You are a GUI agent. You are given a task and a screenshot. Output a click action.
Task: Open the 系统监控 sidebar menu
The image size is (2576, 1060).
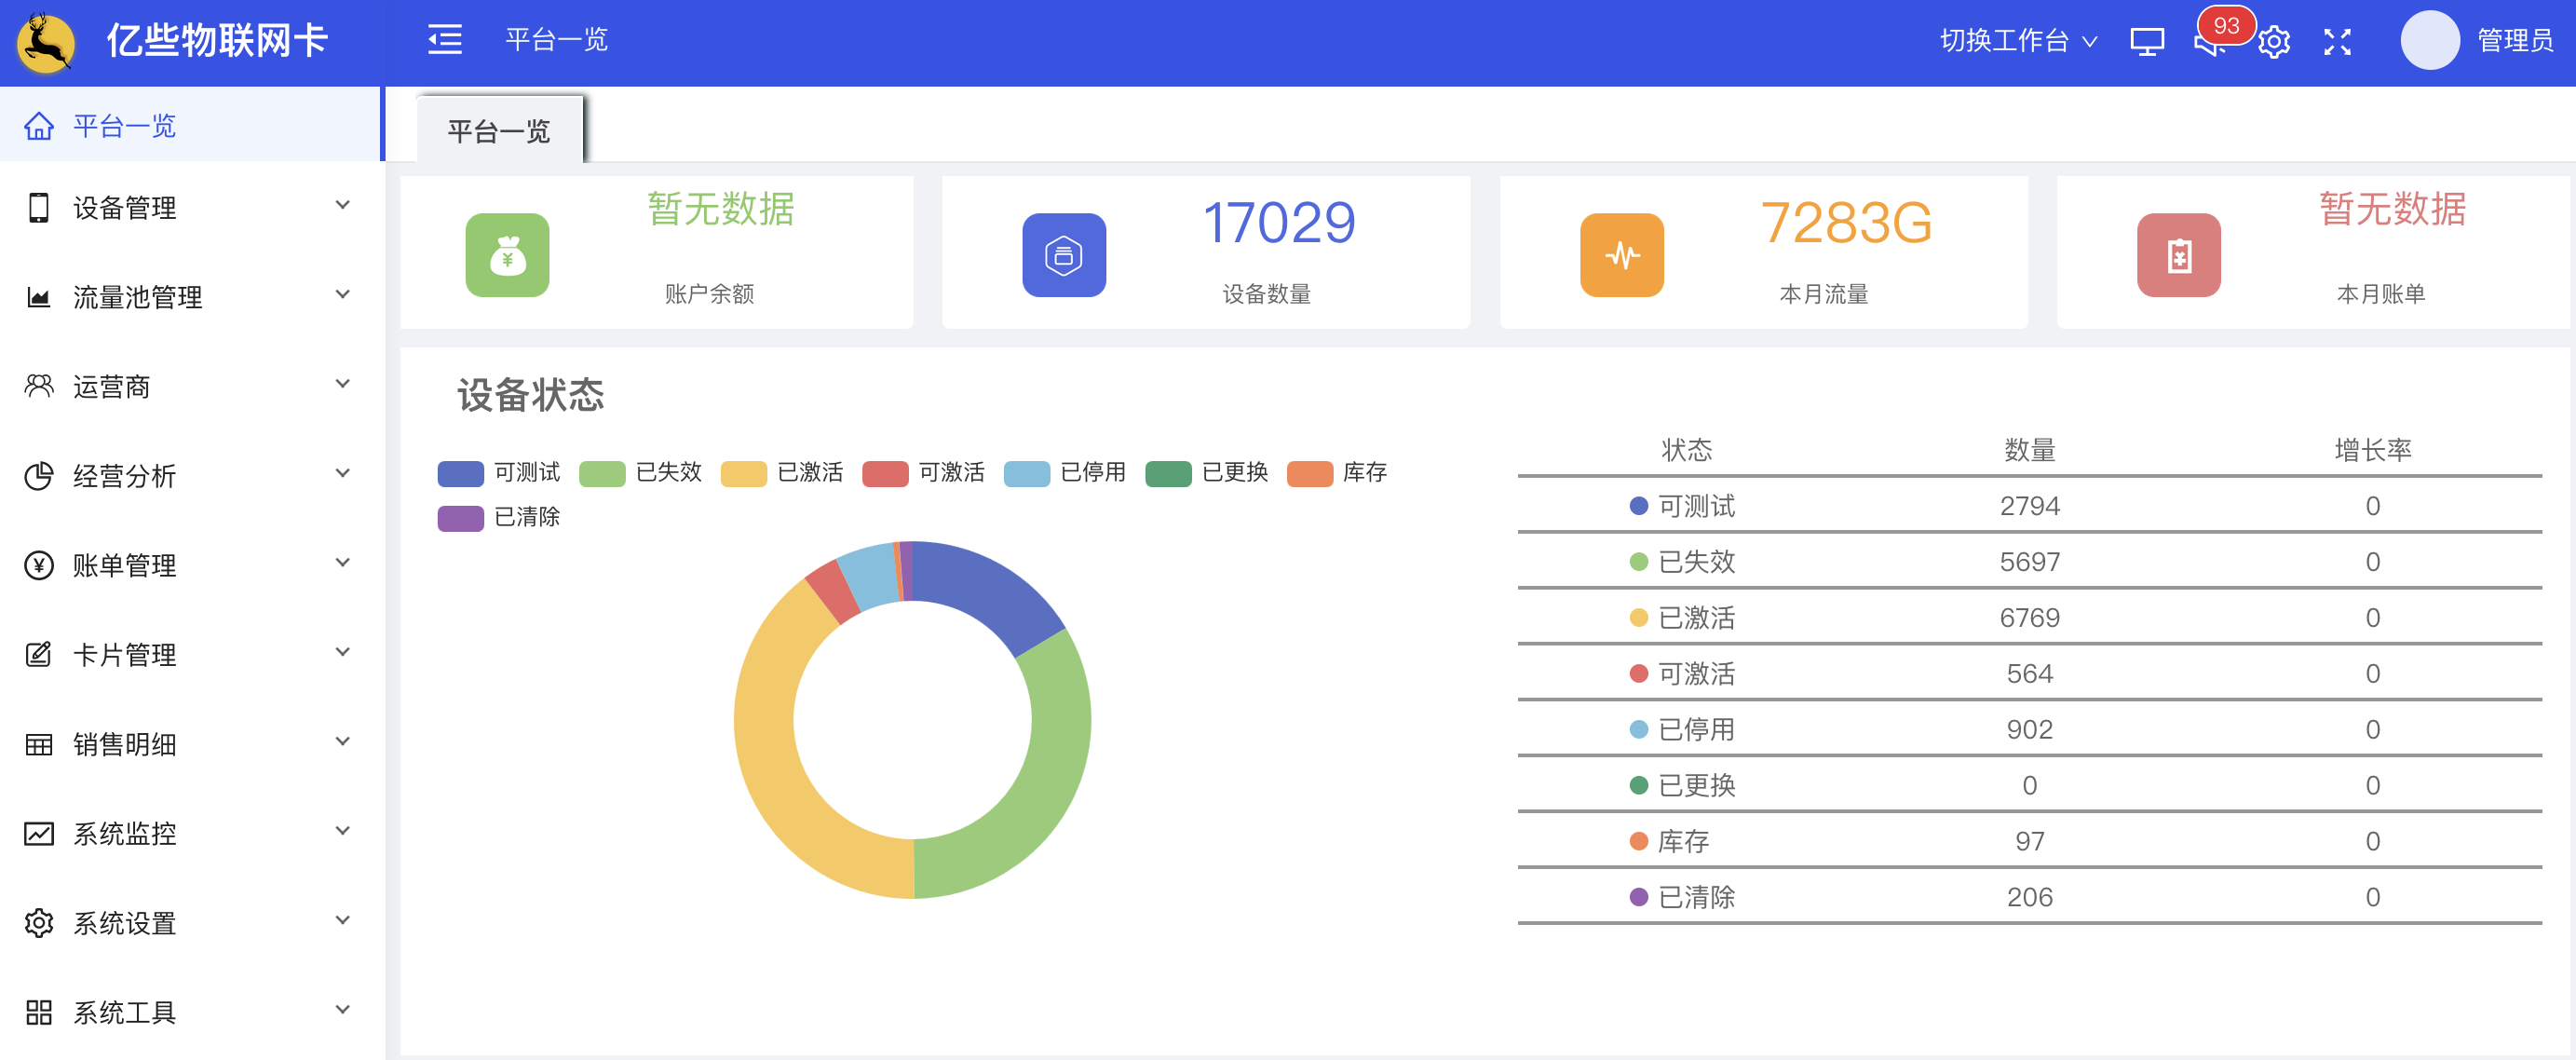191,833
